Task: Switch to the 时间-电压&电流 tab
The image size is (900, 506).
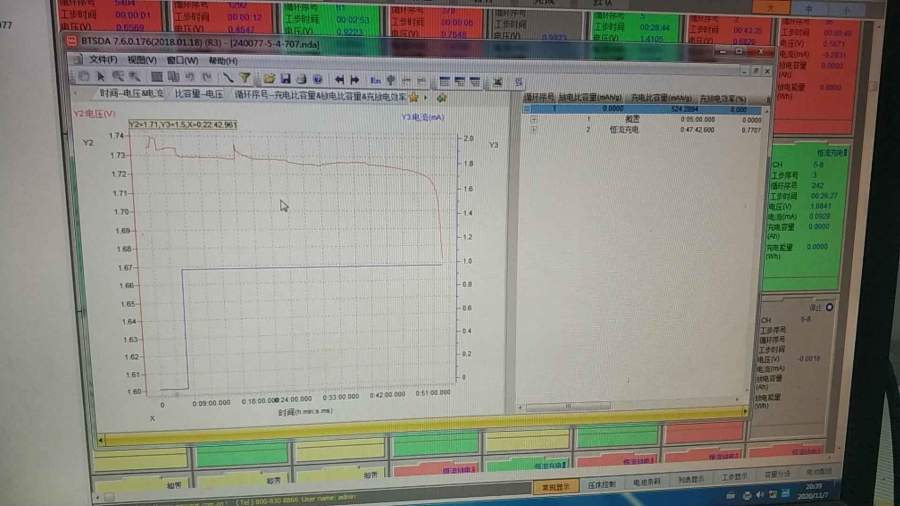Action: pos(129,96)
